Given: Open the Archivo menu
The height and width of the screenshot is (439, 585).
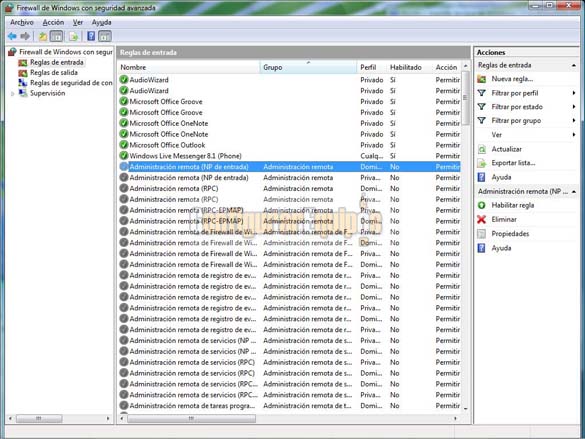Looking at the screenshot, I should (22, 22).
